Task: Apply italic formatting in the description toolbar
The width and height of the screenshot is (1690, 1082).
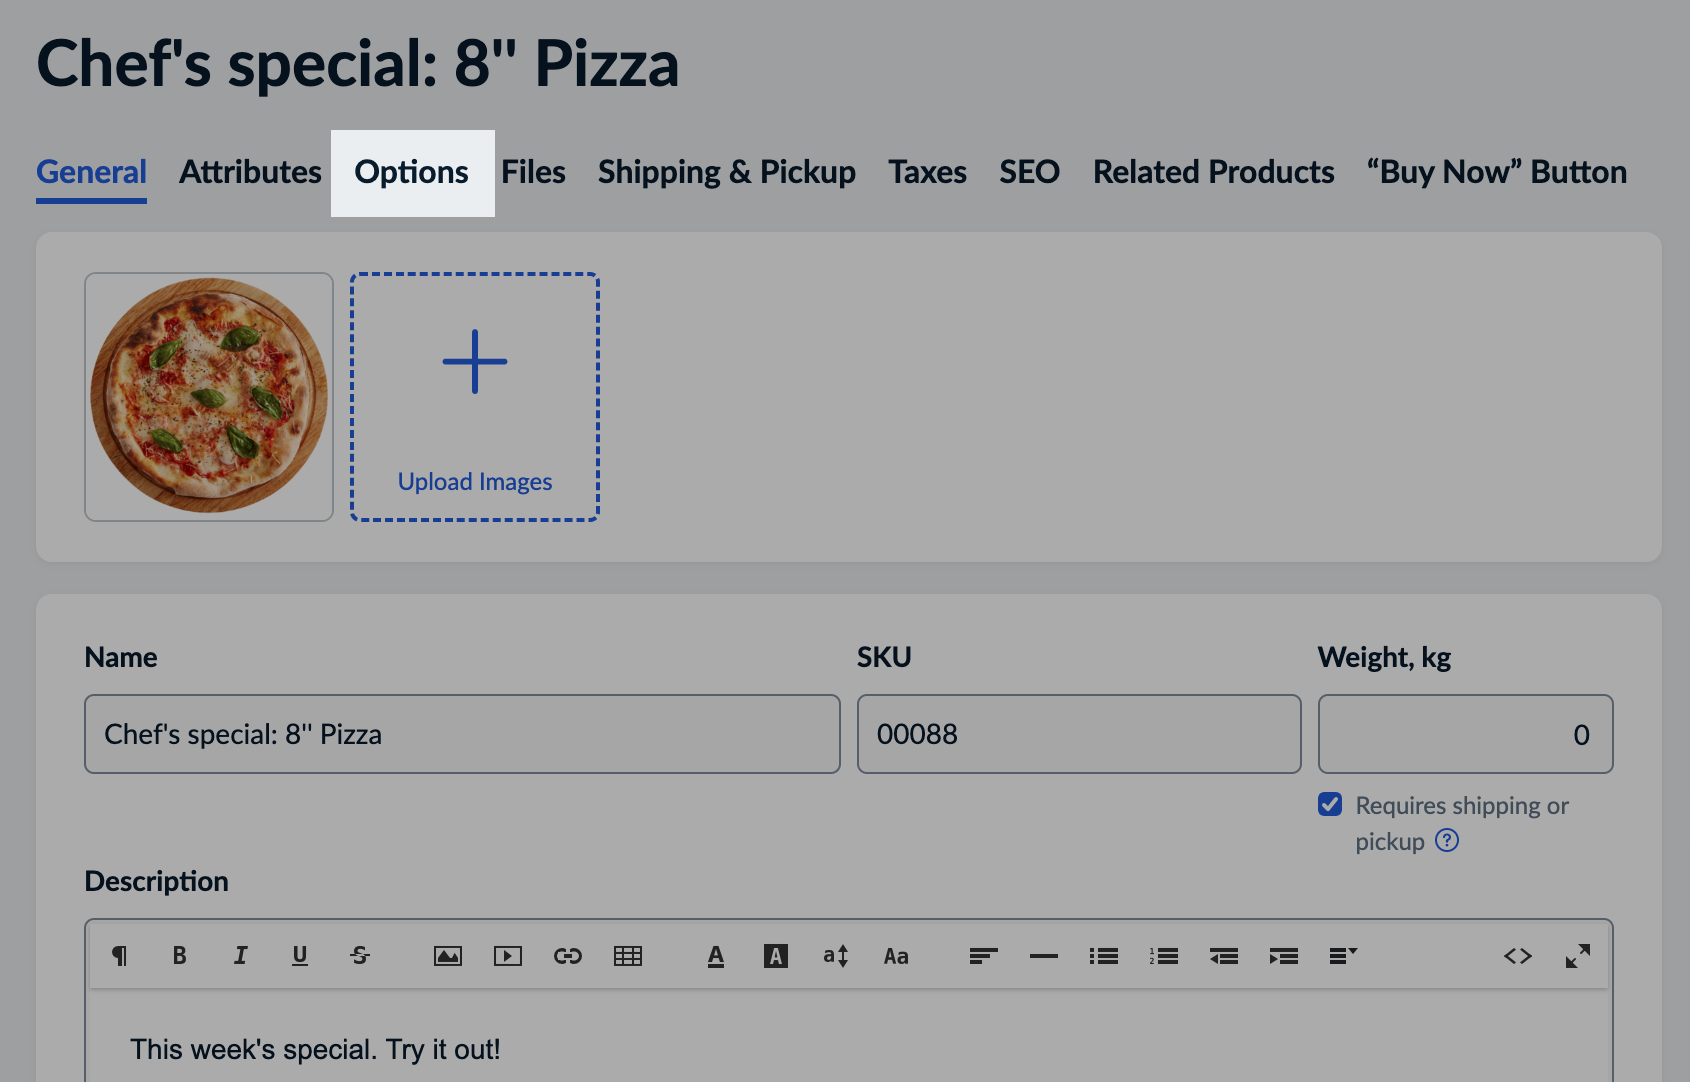Action: coord(240,955)
